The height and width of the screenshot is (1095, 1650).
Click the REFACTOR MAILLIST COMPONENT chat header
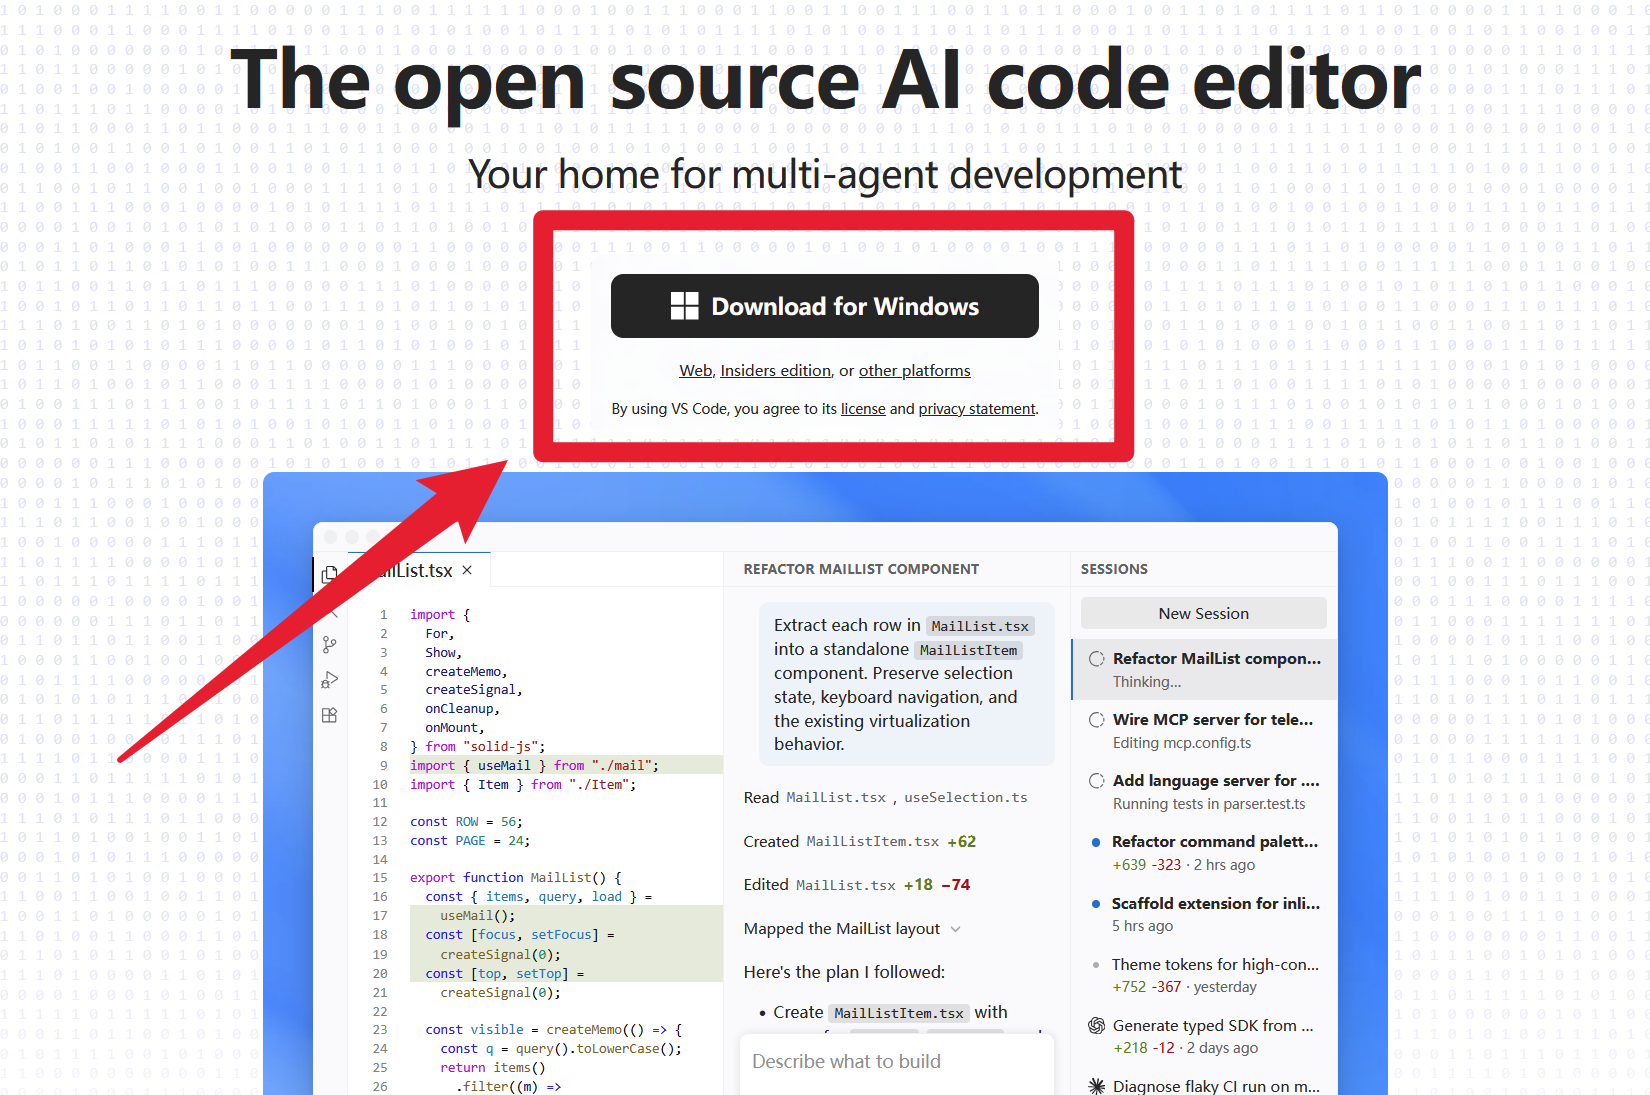tap(861, 569)
